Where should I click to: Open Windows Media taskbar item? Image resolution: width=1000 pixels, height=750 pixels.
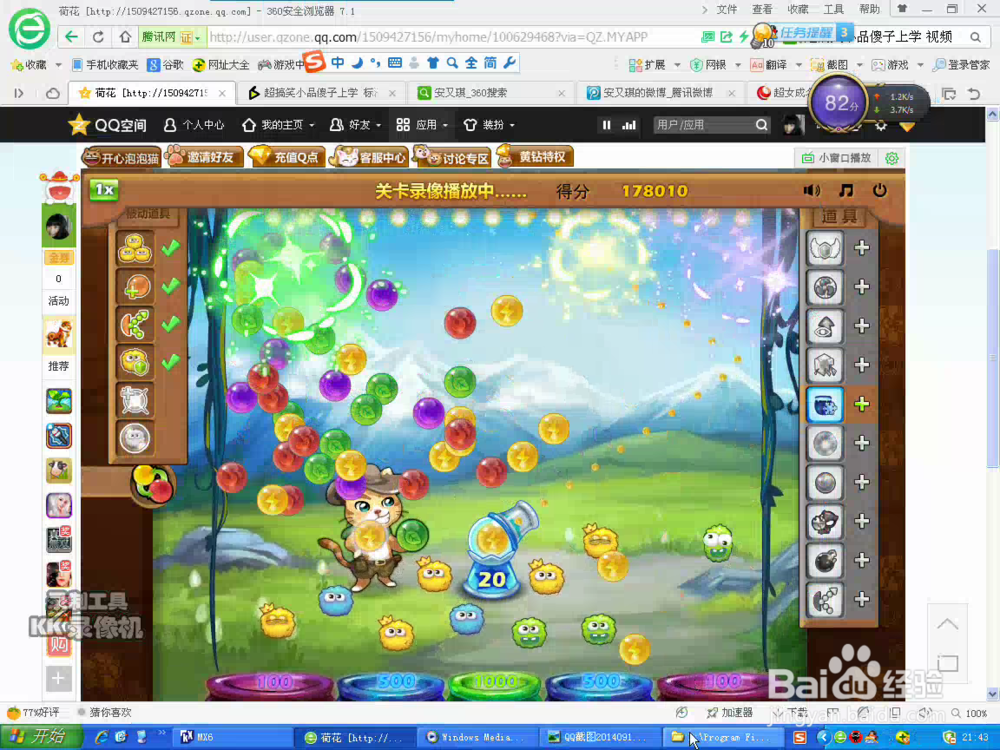[476, 737]
